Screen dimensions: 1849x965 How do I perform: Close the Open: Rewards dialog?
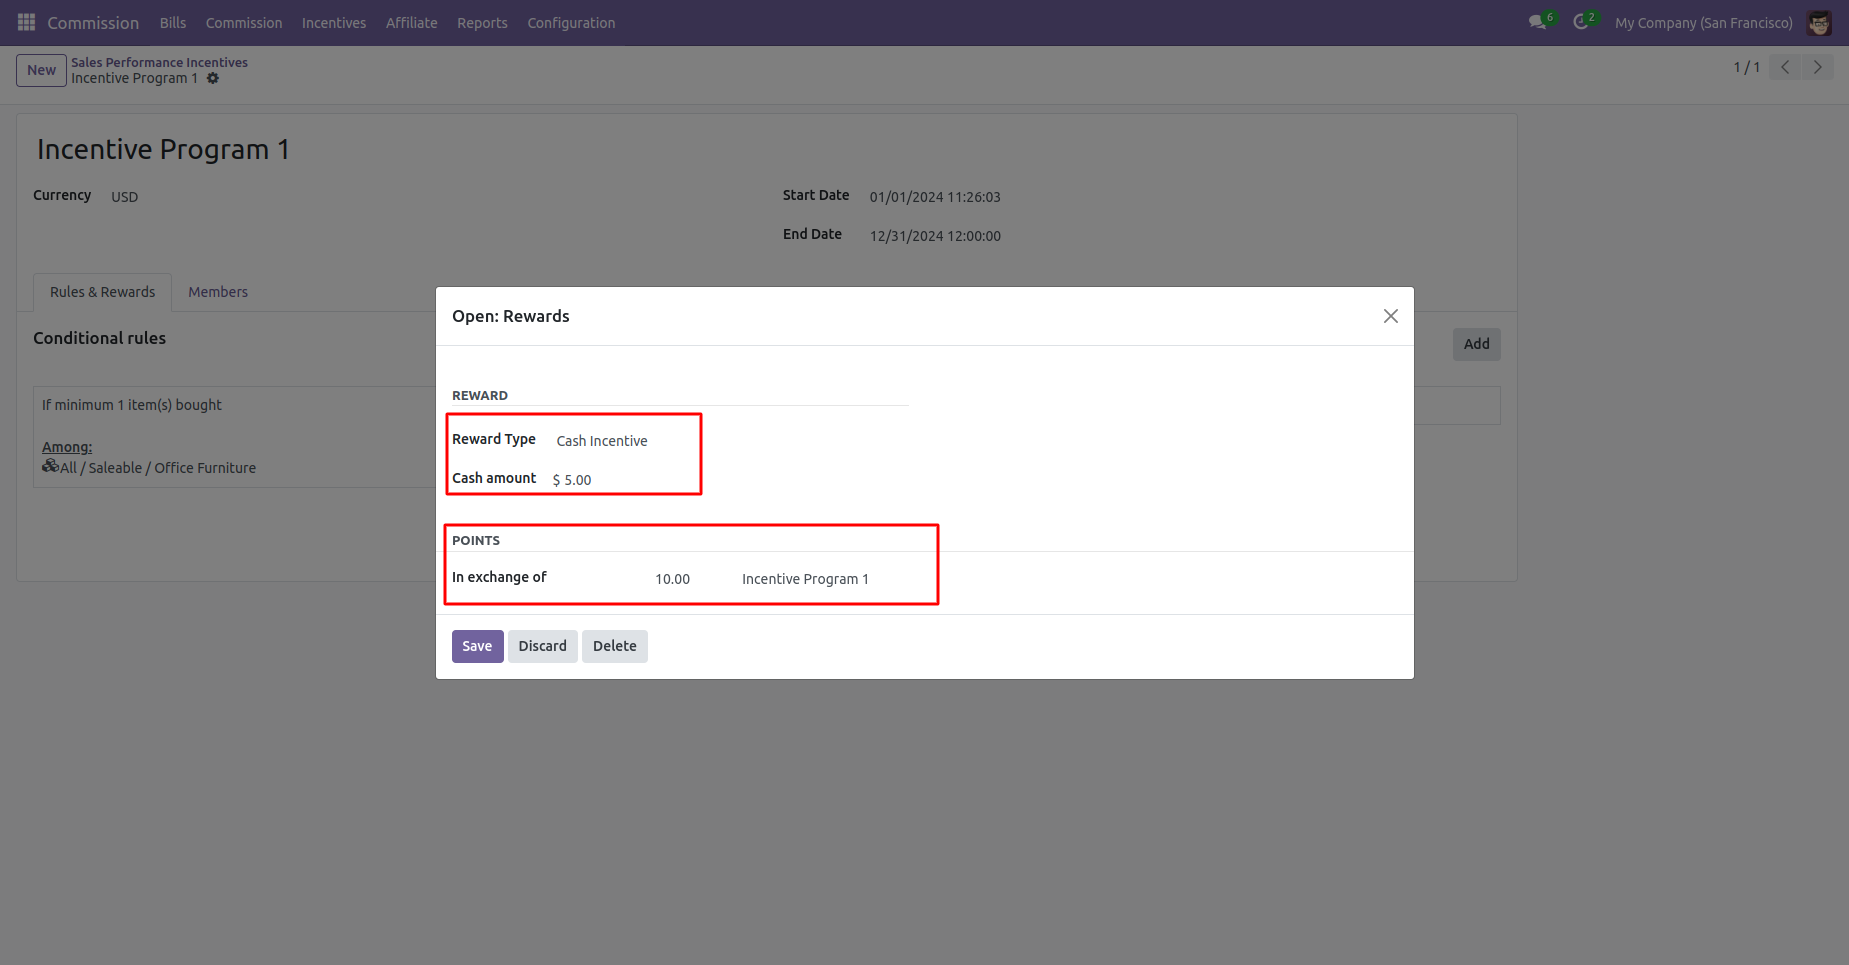(1390, 316)
